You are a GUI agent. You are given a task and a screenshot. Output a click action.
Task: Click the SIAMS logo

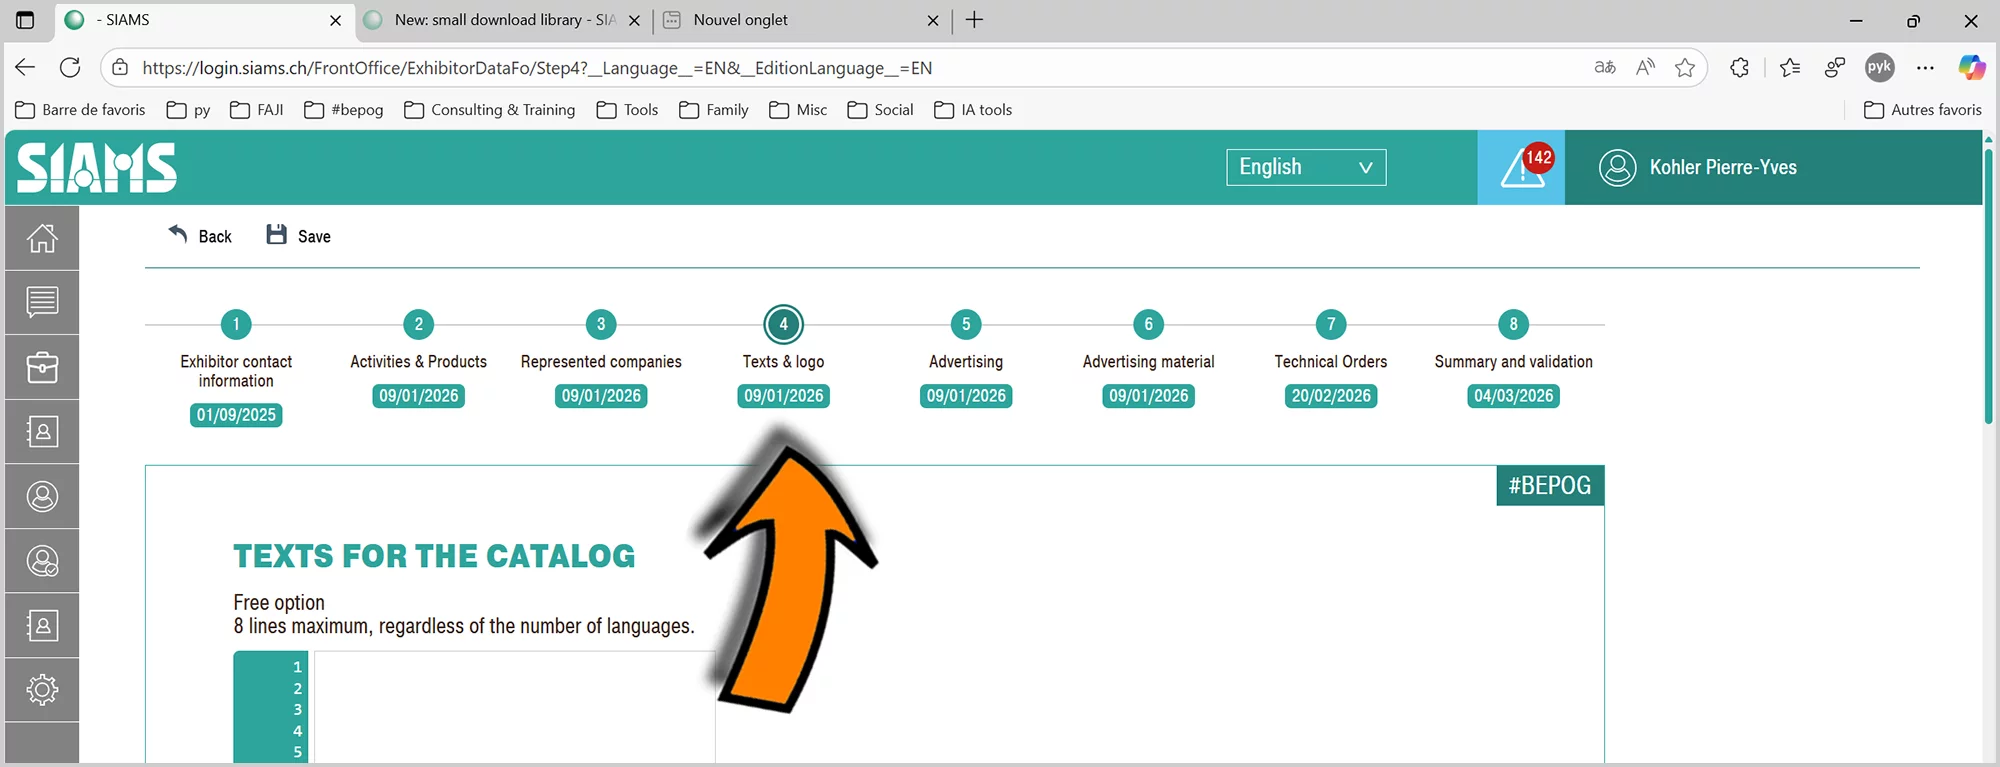click(97, 168)
